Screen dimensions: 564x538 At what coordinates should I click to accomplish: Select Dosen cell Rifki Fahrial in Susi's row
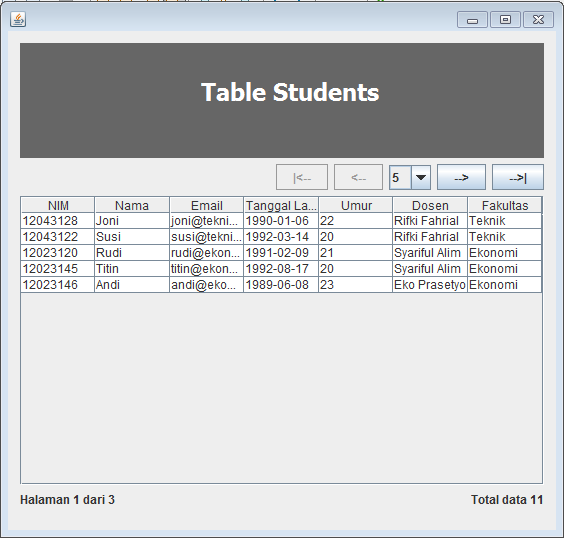(430, 237)
